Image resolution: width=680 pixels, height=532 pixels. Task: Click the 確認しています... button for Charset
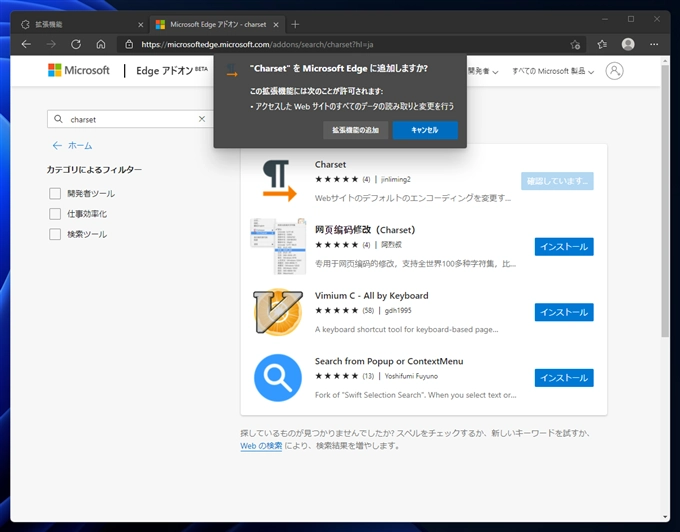(x=557, y=181)
